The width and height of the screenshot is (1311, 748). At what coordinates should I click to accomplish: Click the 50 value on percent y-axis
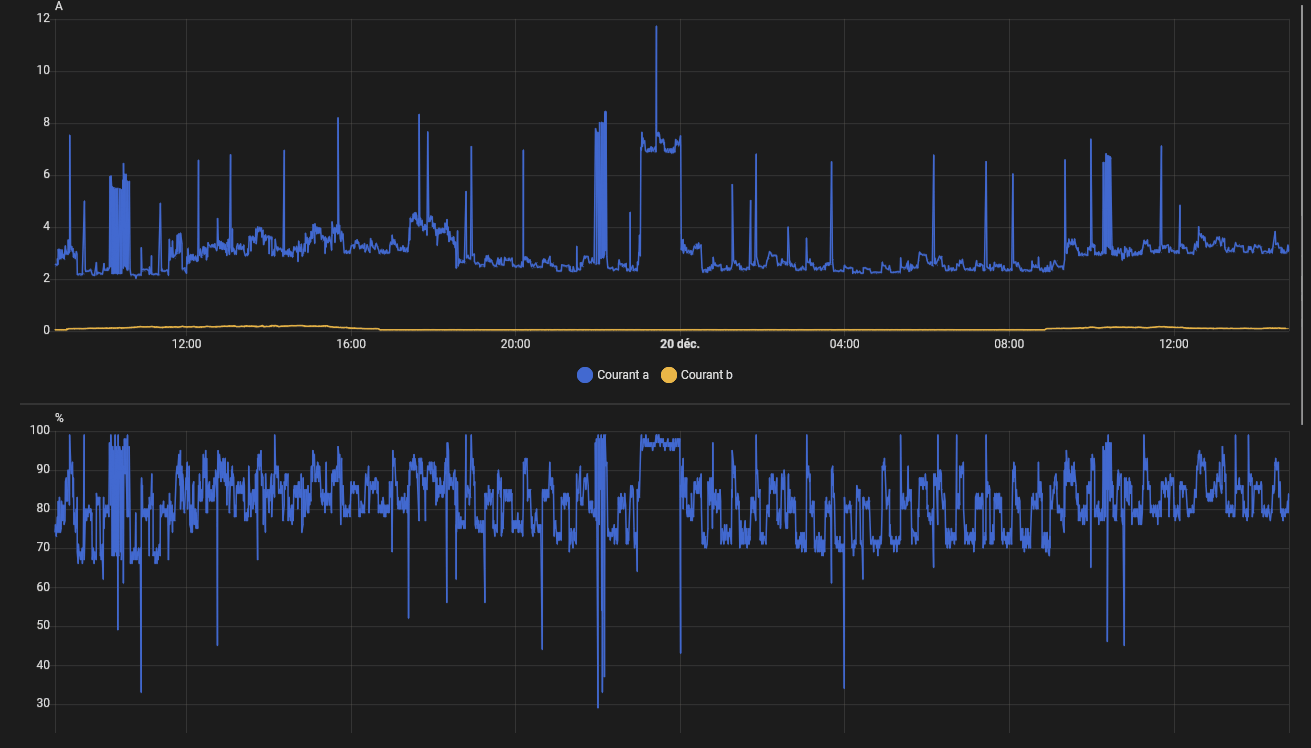[x=43, y=626]
